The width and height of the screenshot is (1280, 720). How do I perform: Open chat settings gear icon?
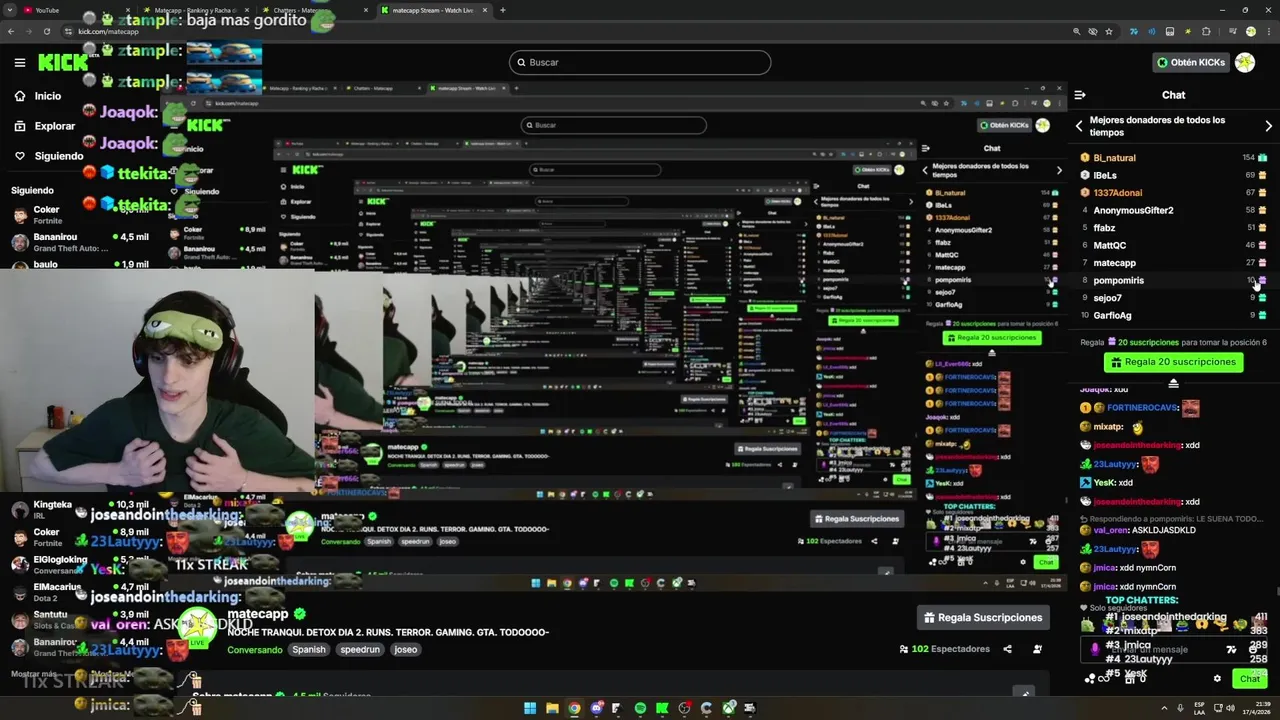pos(1217,678)
